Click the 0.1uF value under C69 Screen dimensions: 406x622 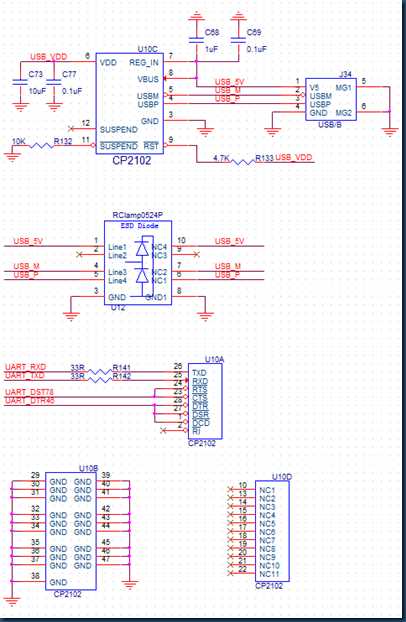click(256, 50)
